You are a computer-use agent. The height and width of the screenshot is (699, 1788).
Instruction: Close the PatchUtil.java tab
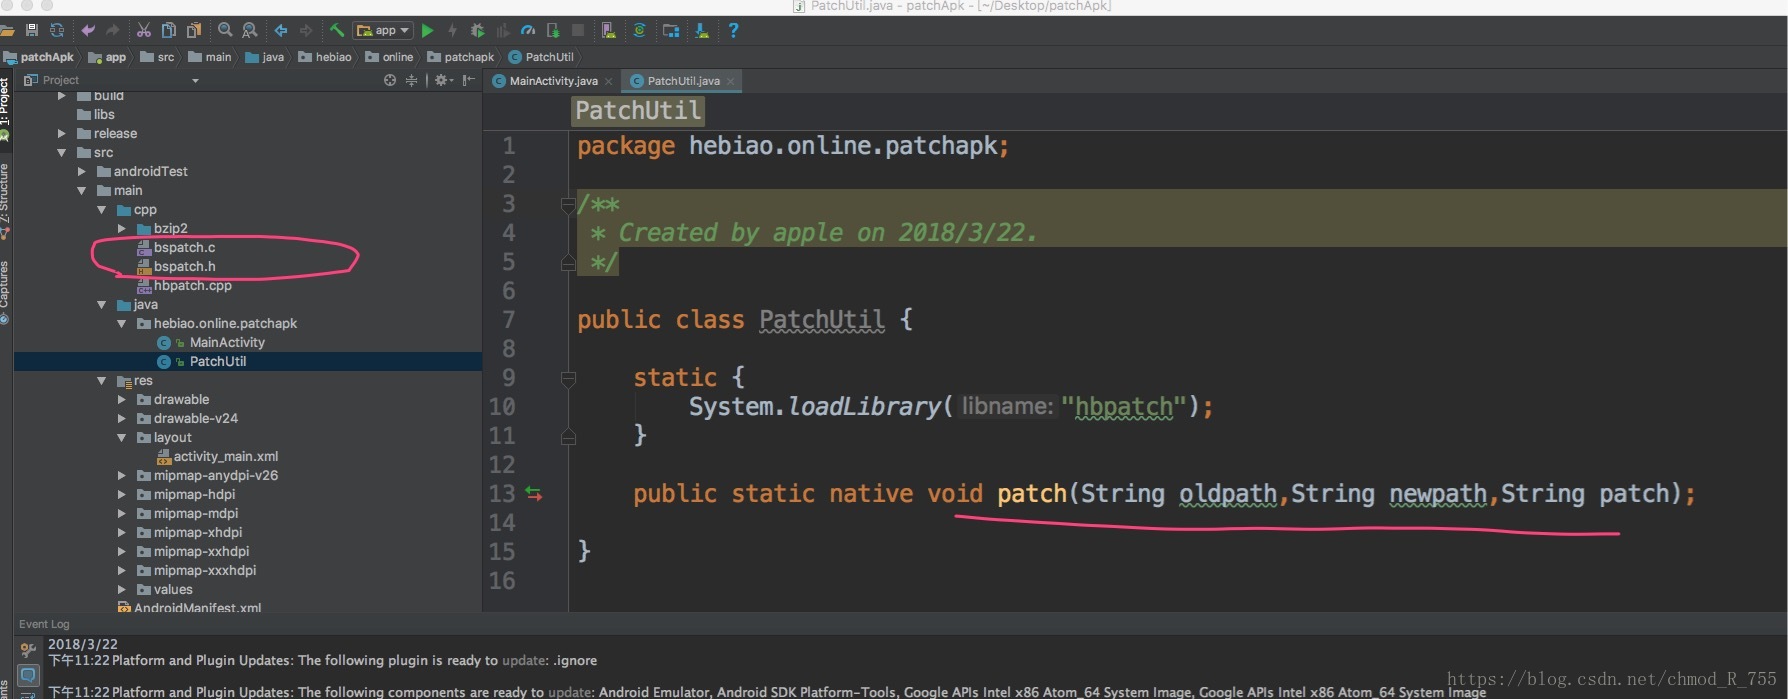[730, 82]
